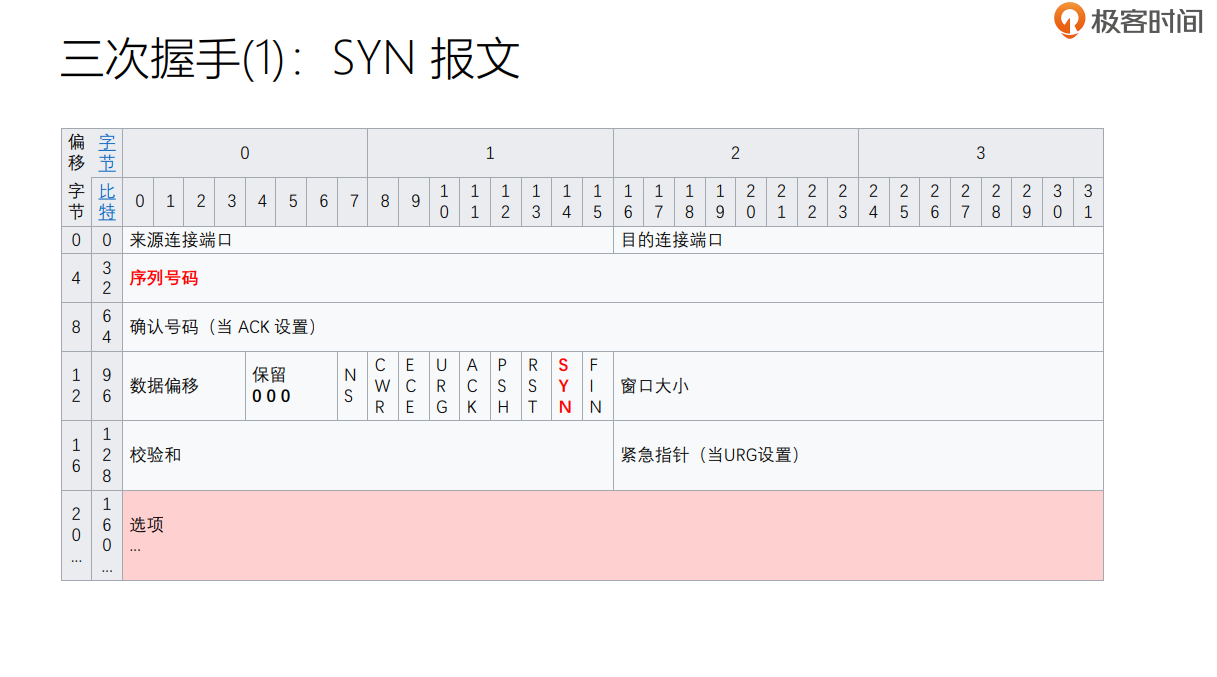Select the FIN flag cell
The height and width of the screenshot is (677, 1217).
pyautogui.click(x=595, y=386)
